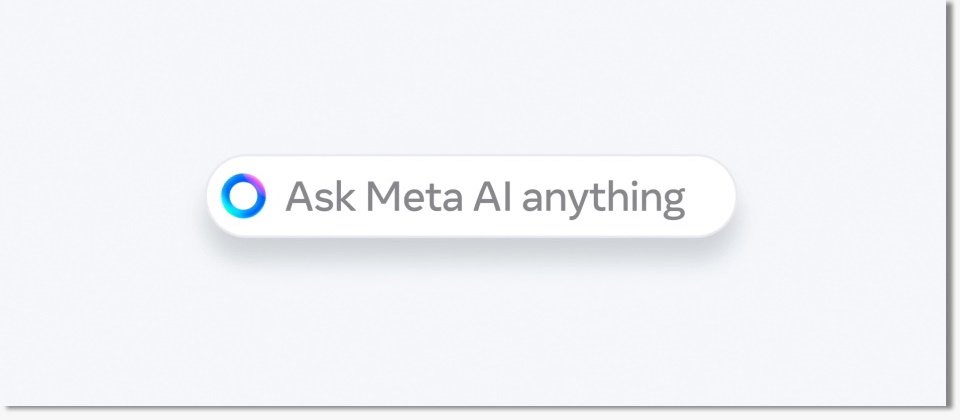Select the blue-purple circle logo in the pill
The image size is (960, 420).
[243, 196]
